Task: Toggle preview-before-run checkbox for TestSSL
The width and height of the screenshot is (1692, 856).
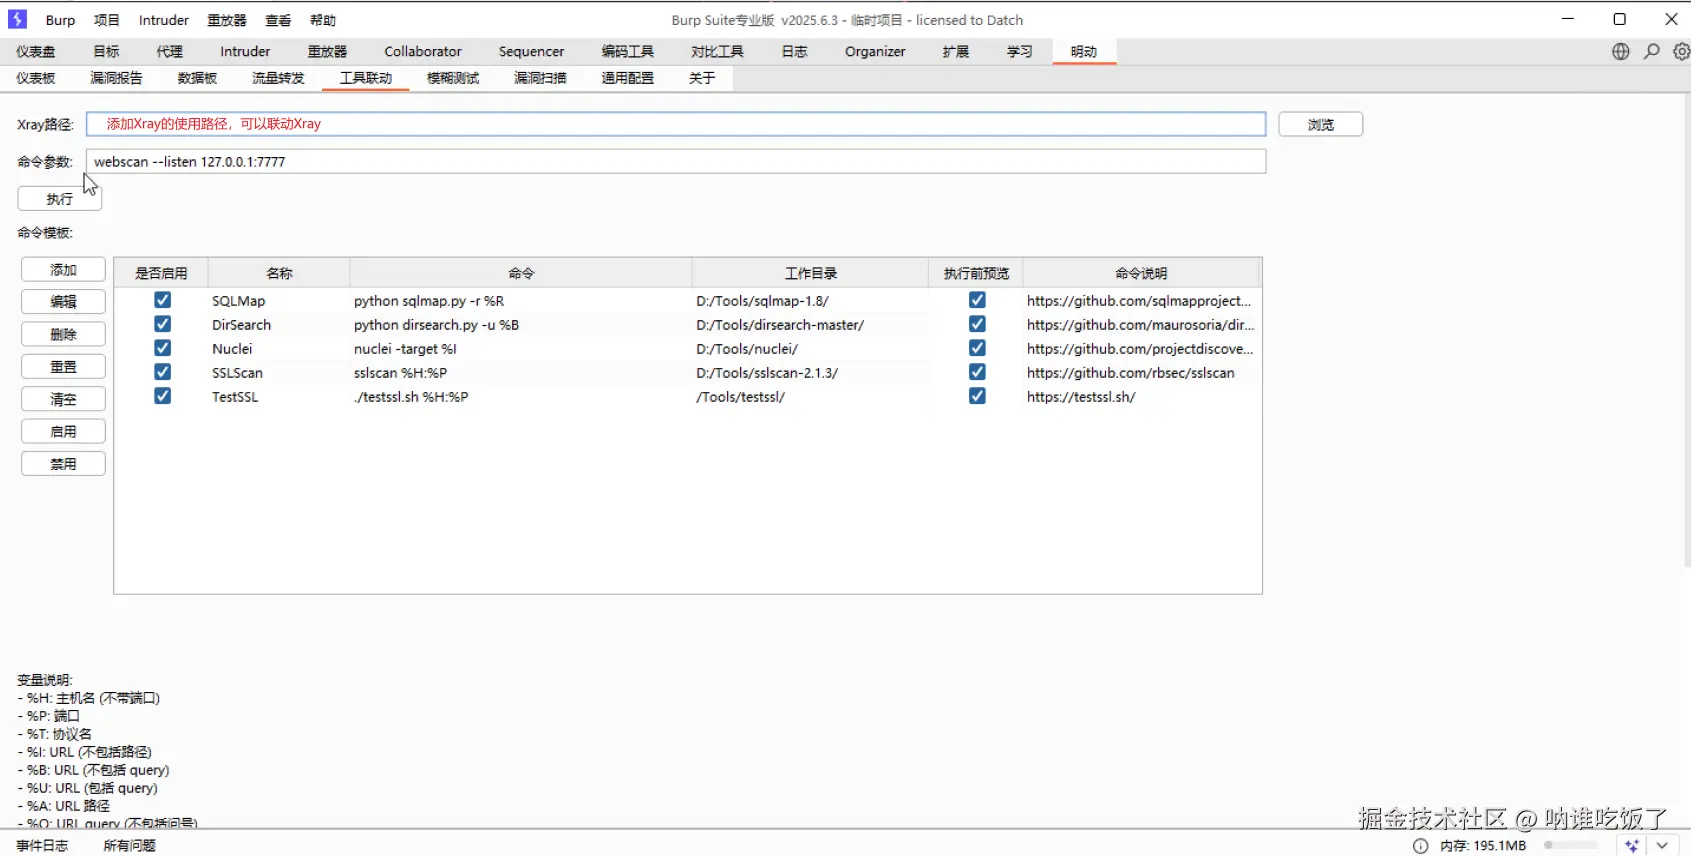Action: pyautogui.click(x=977, y=396)
